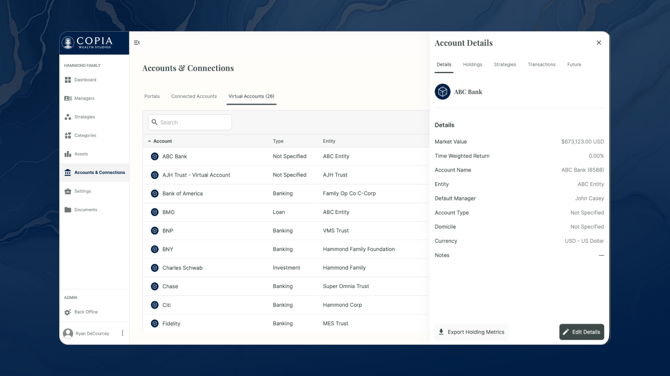670x376 pixels.
Task: Click the Market Value $673,123.00 USD
Action: pos(582,142)
